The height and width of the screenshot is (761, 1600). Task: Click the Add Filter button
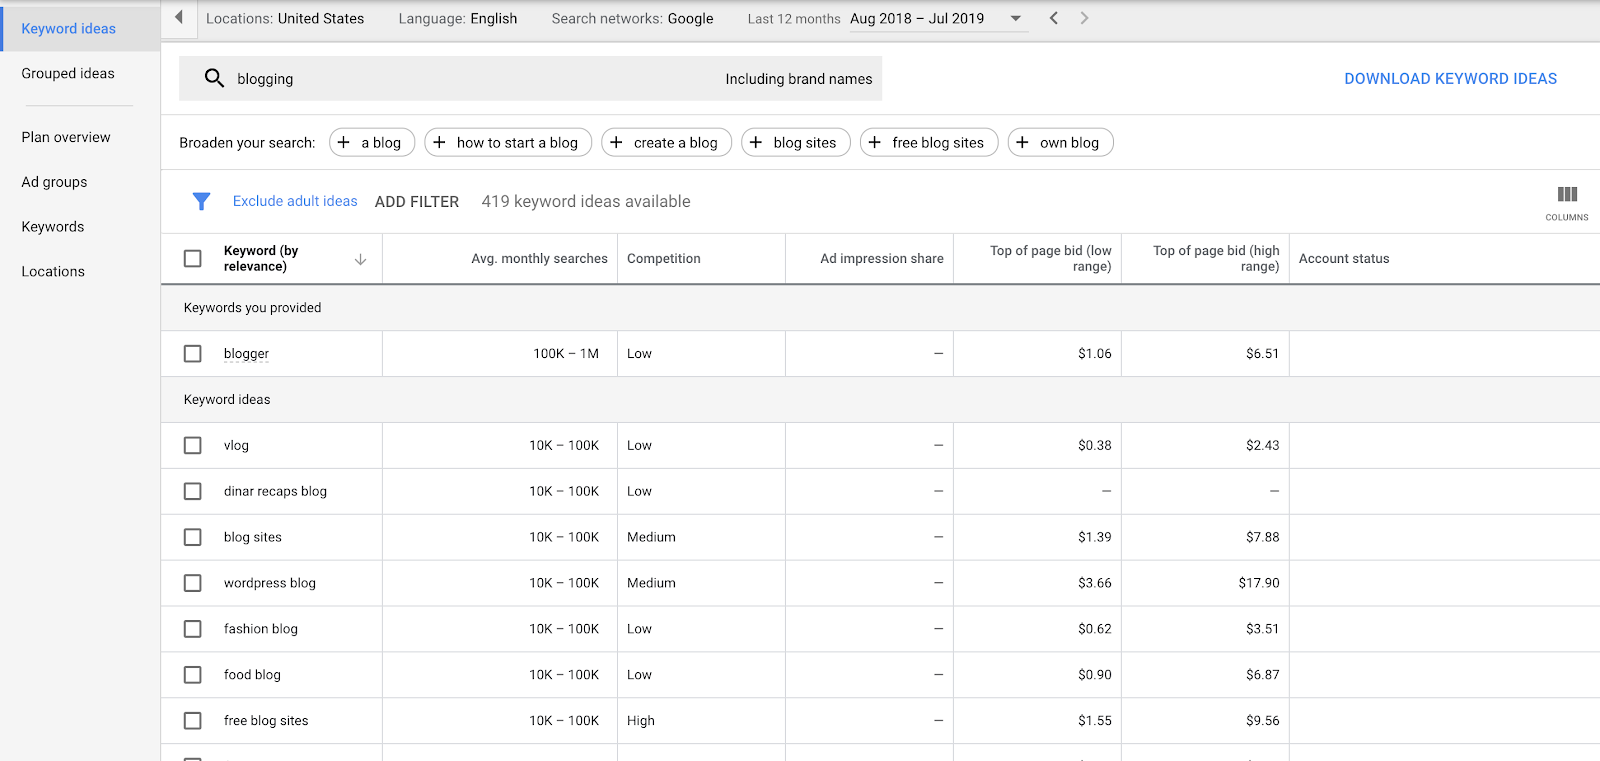point(416,202)
